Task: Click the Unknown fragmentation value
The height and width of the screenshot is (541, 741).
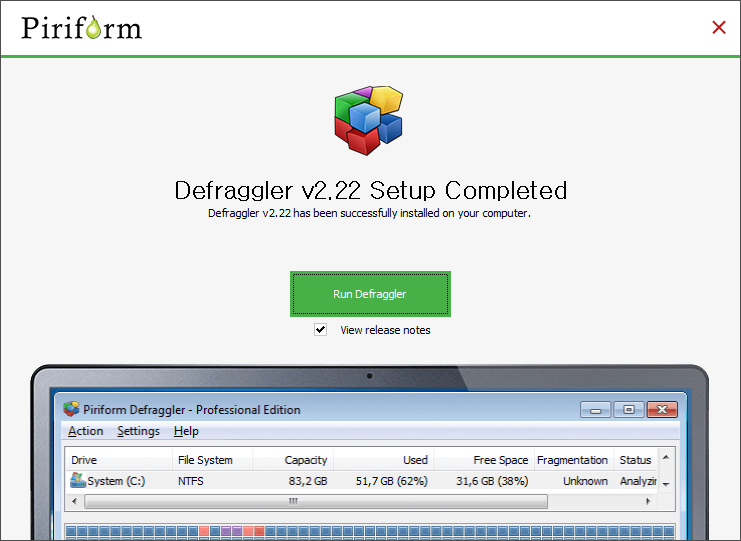Action: coord(585,481)
